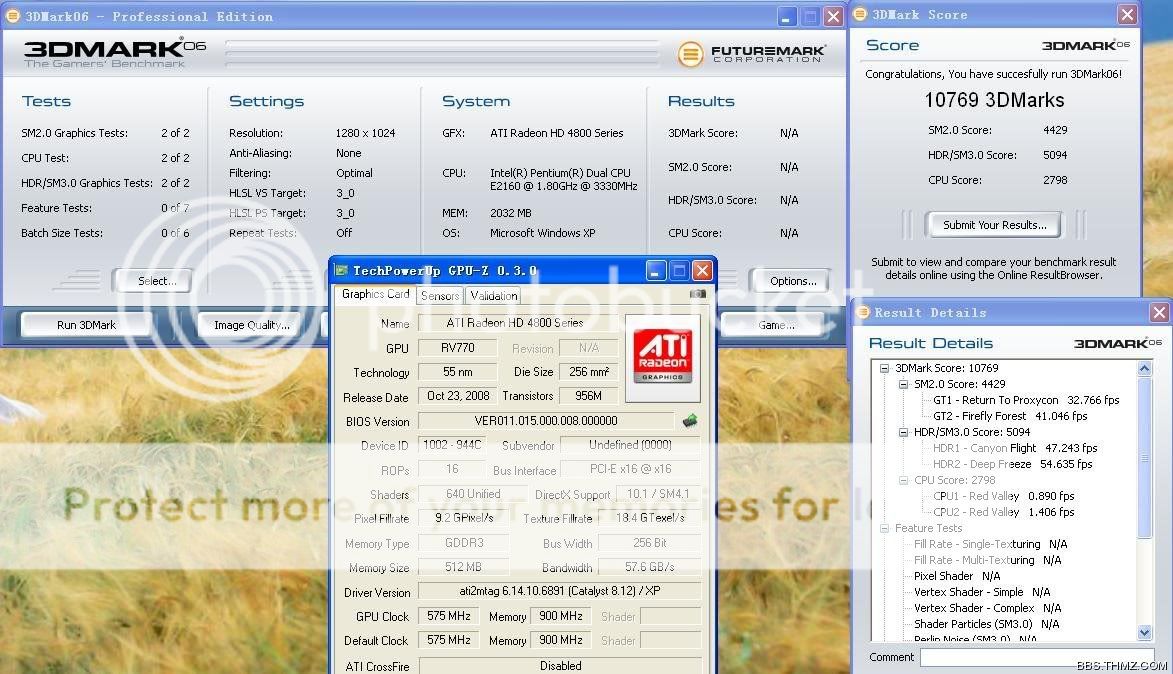The height and width of the screenshot is (674, 1173).
Task: Click the GFX ATI Radeon HD 4800 text
Action: (x=557, y=133)
